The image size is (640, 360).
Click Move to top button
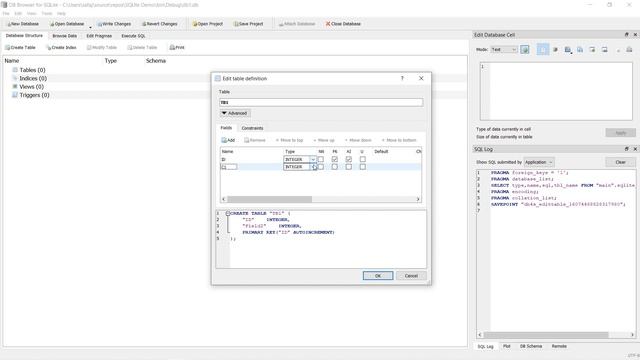coord(289,140)
